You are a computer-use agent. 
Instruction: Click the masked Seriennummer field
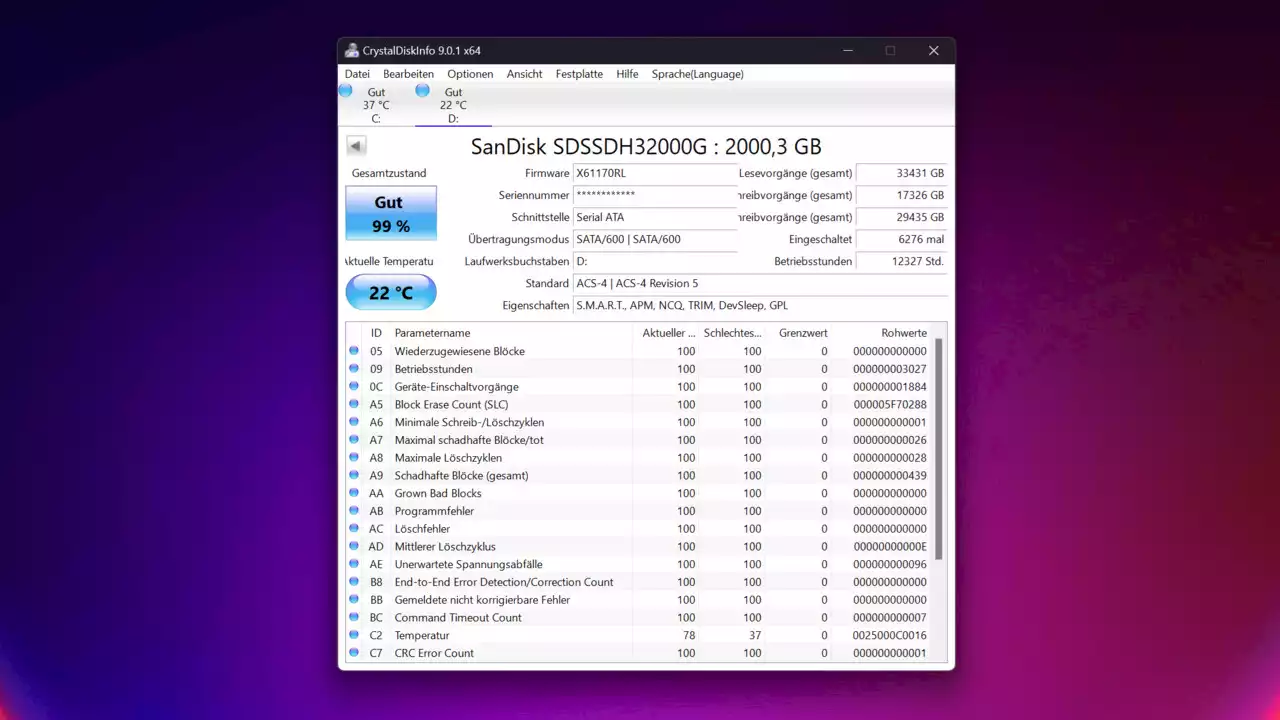click(x=655, y=195)
